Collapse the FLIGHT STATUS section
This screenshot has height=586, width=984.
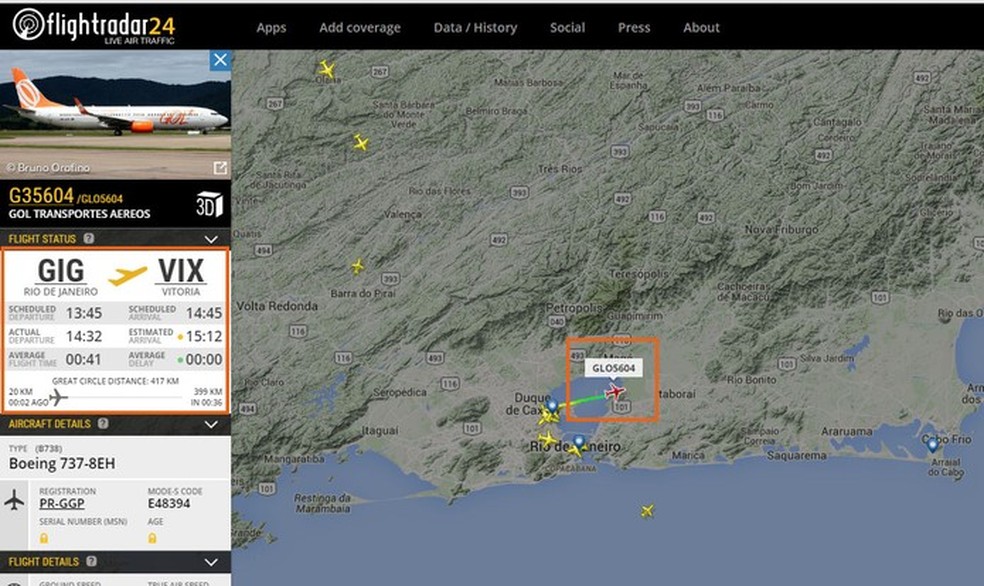(211, 239)
